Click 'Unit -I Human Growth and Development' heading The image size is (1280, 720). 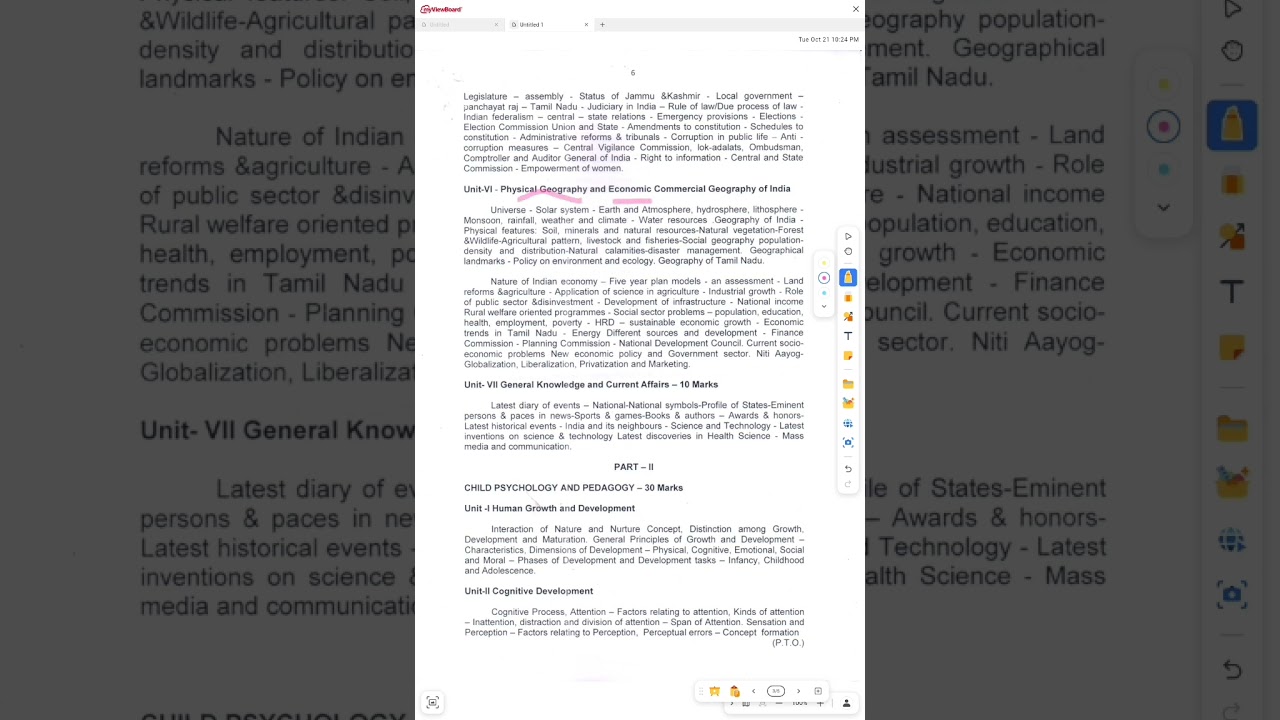[x=549, y=508]
